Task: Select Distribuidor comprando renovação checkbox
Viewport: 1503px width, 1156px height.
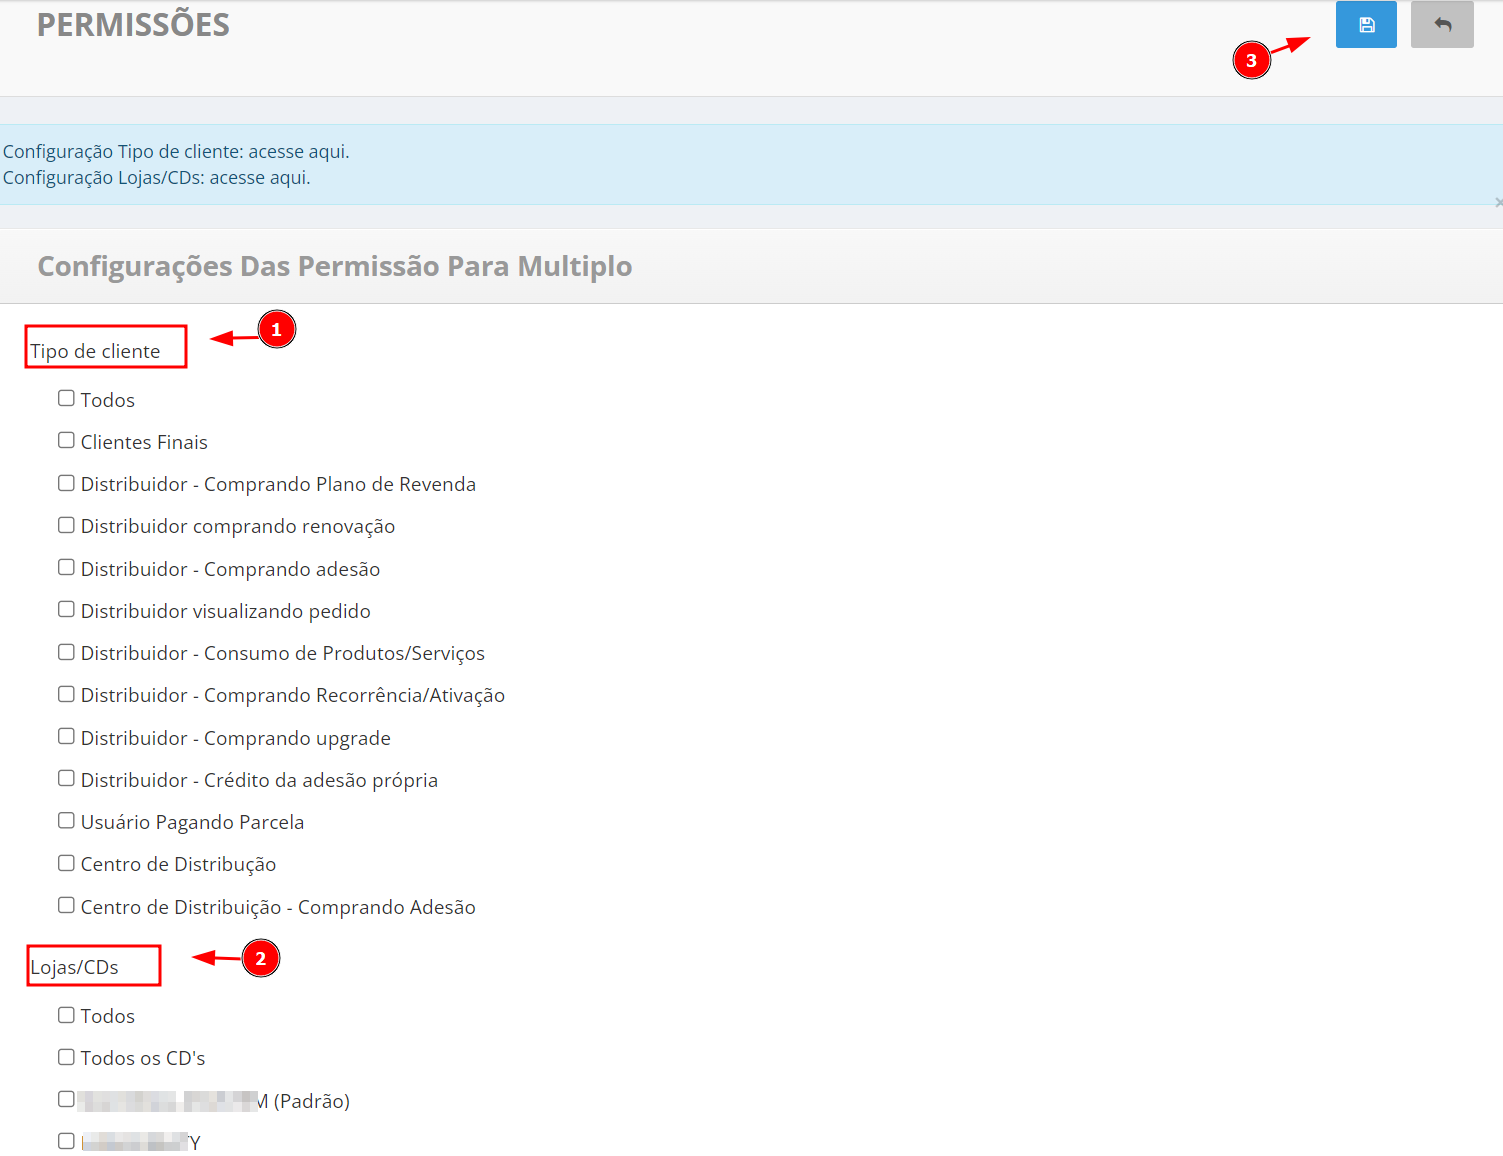Action: click(66, 525)
